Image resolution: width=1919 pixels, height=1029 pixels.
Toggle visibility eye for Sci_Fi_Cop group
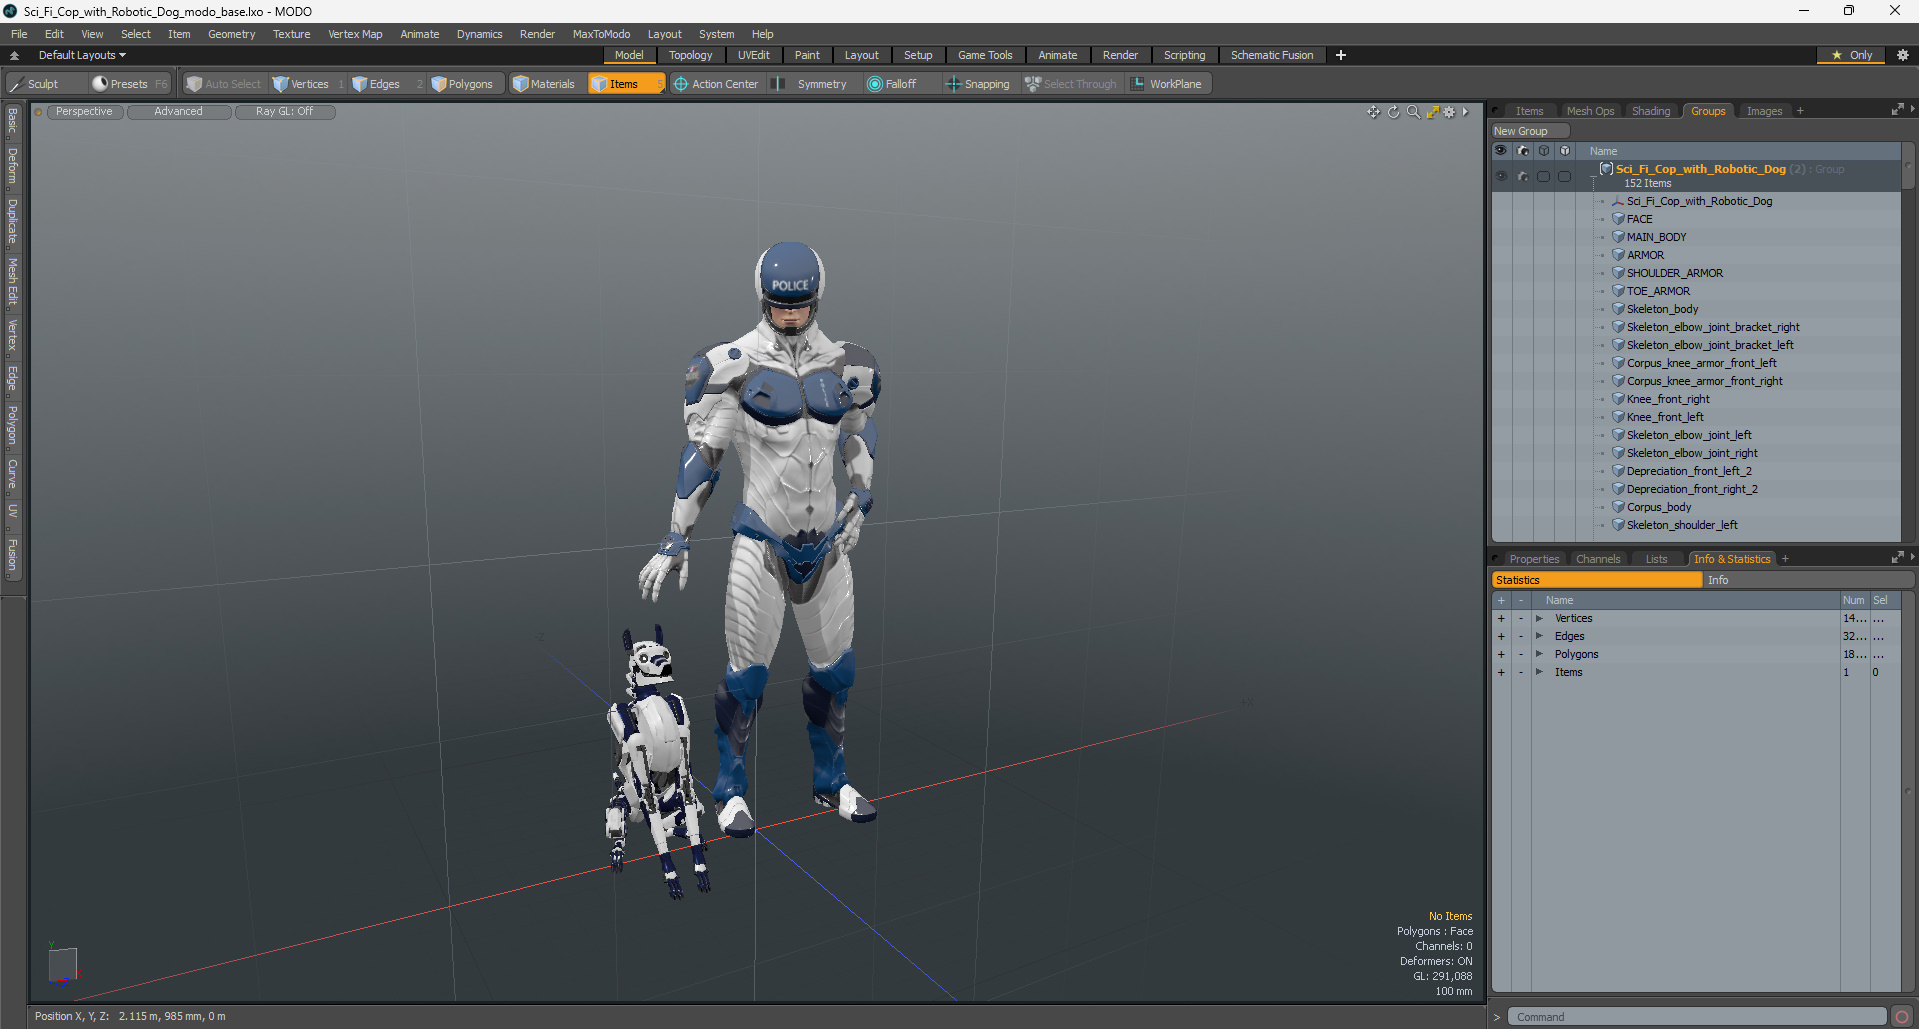click(1501, 176)
